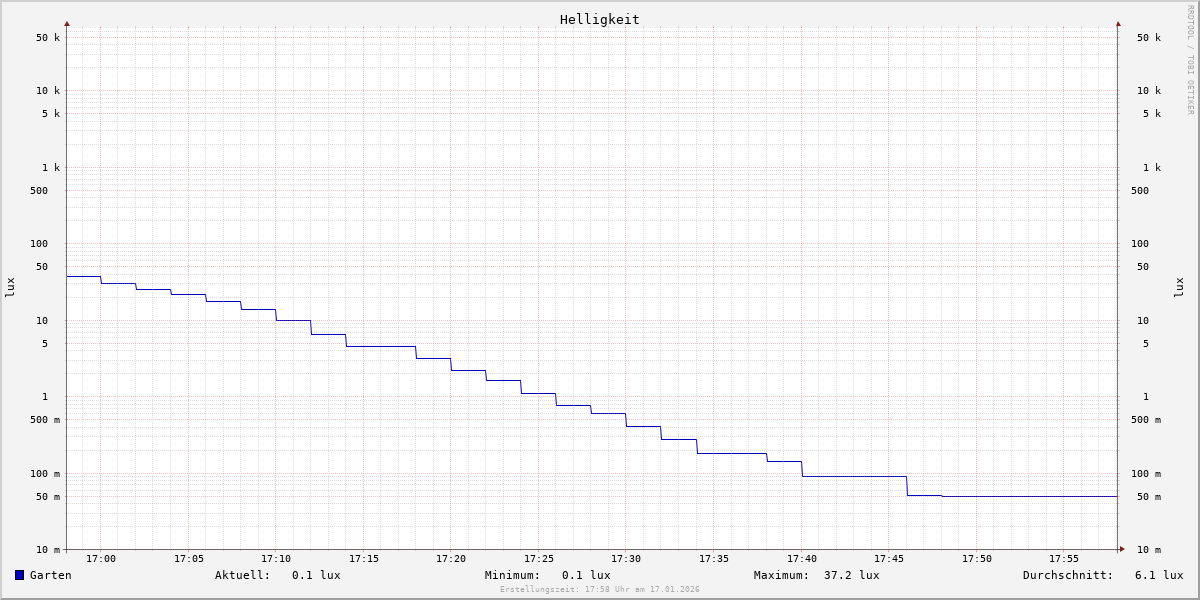Viewport: 1200px width, 600px height.
Task: Click the 500 m label on left axis
Action: click(x=45, y=420)
